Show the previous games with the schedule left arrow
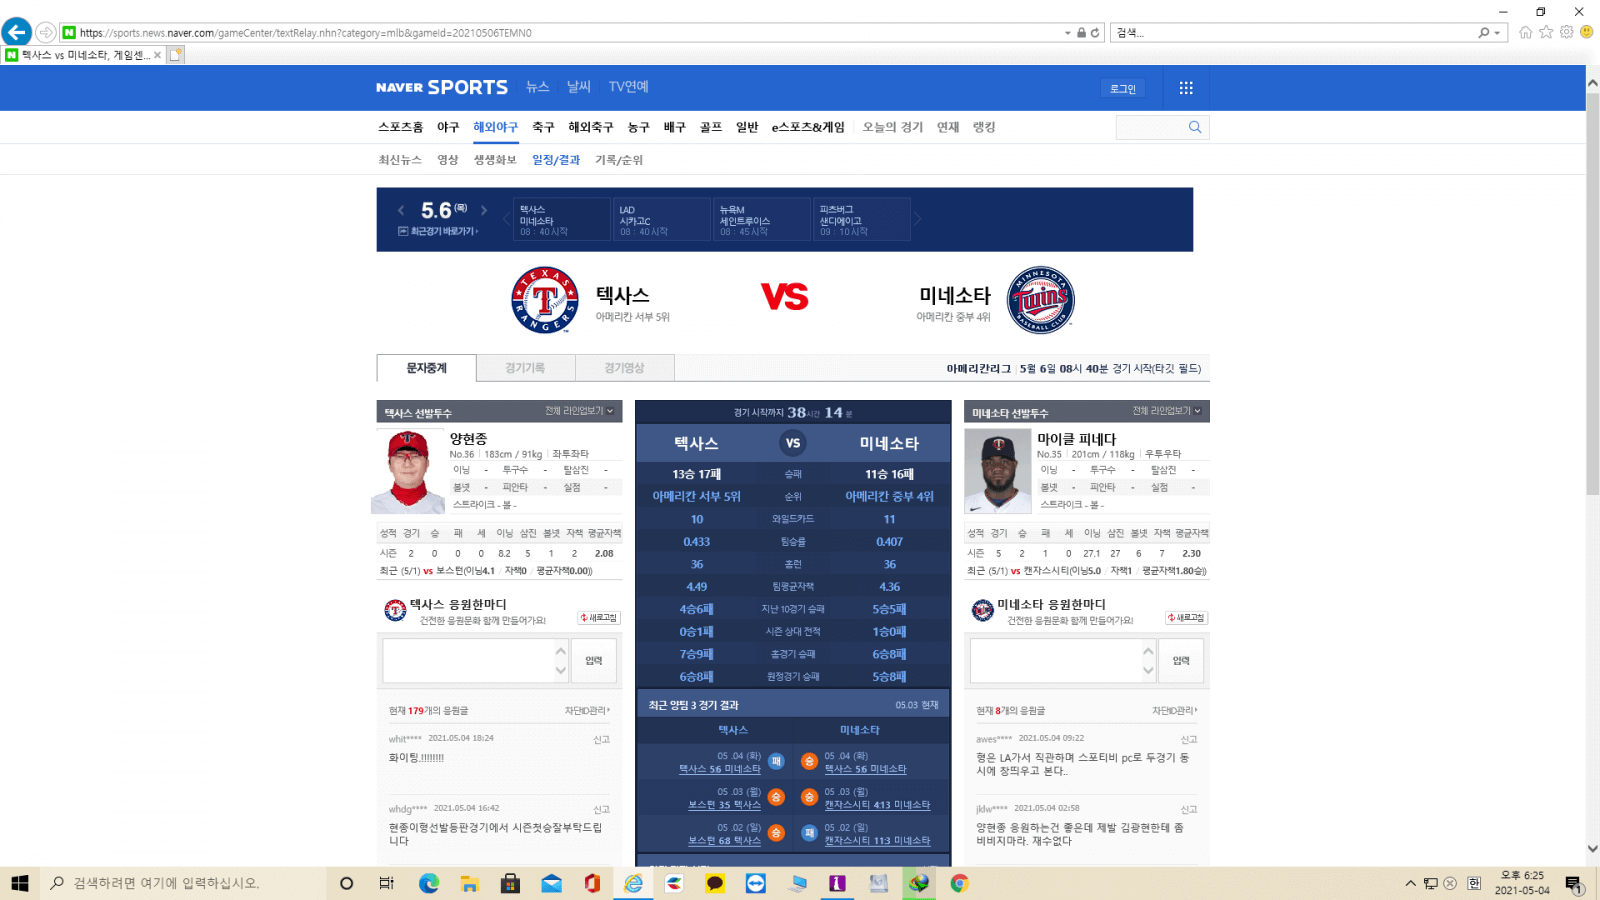1600x900 pixels. pyautogui.click(x=505, y=219)
